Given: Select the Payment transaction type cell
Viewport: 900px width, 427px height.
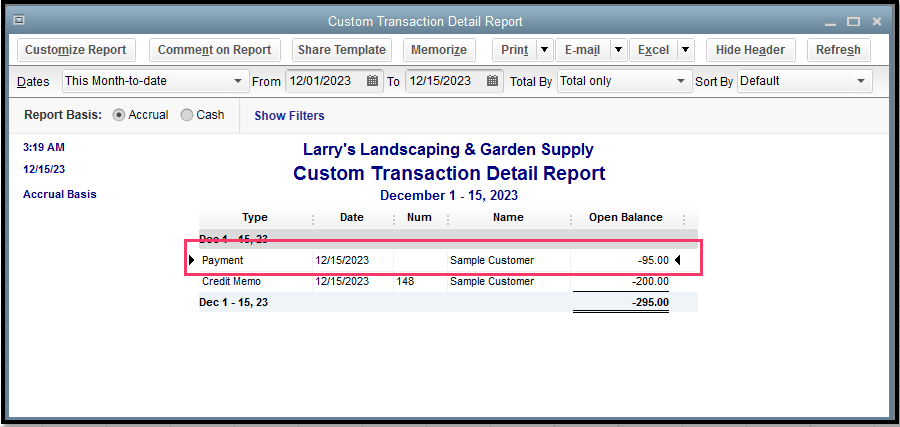Looking at the screenshot, I should click(x=223, y=261).
